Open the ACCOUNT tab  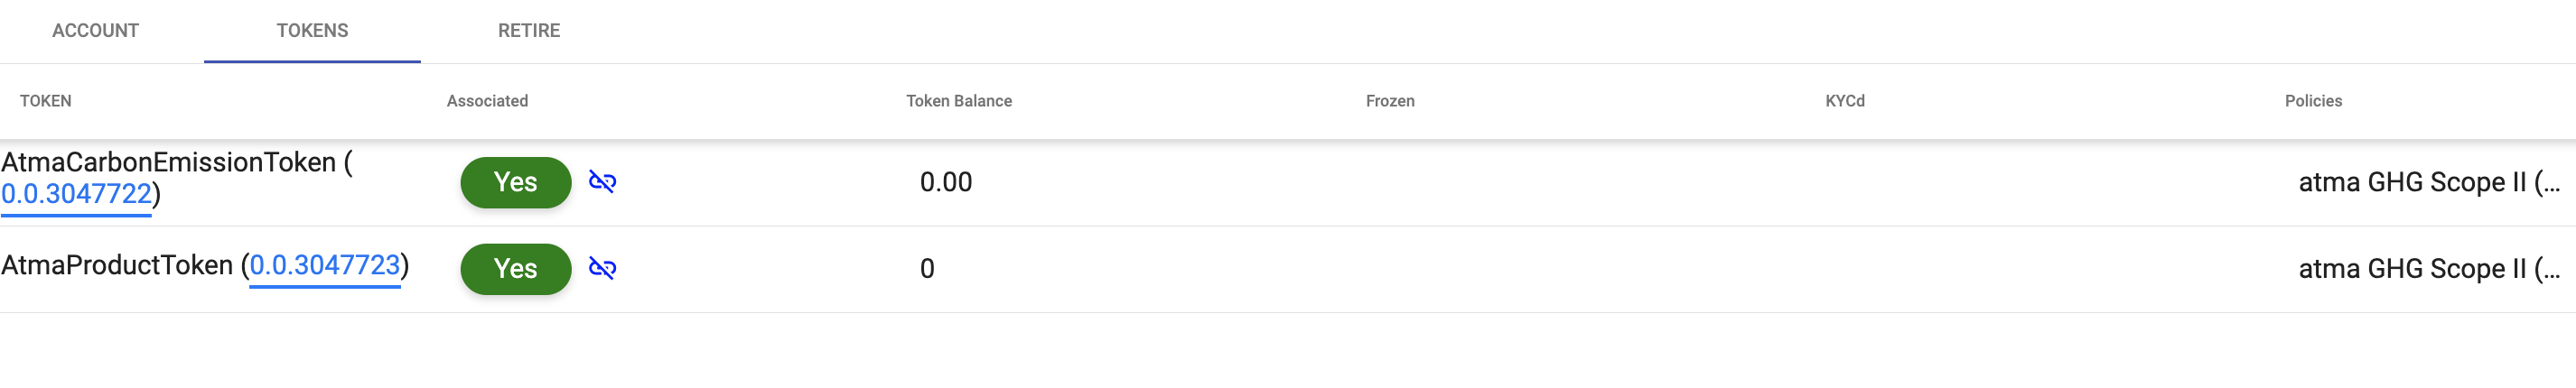click(95, 31)
